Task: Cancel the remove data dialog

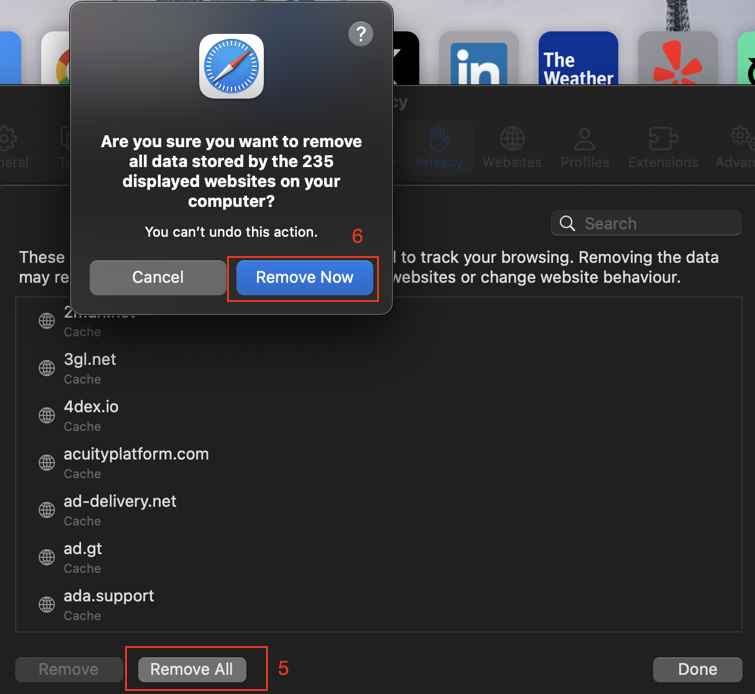Action: pos(158,277)
